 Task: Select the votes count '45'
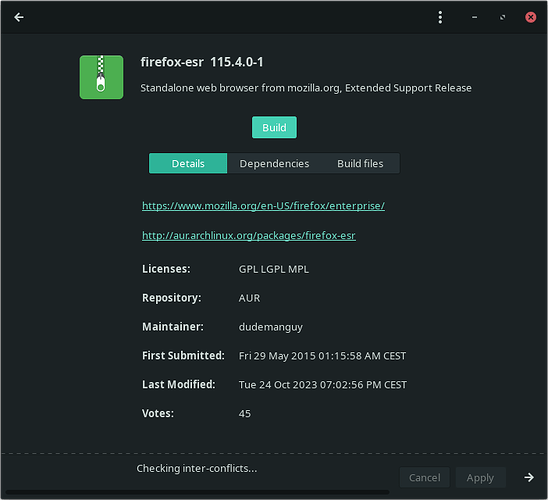[245, 414]
